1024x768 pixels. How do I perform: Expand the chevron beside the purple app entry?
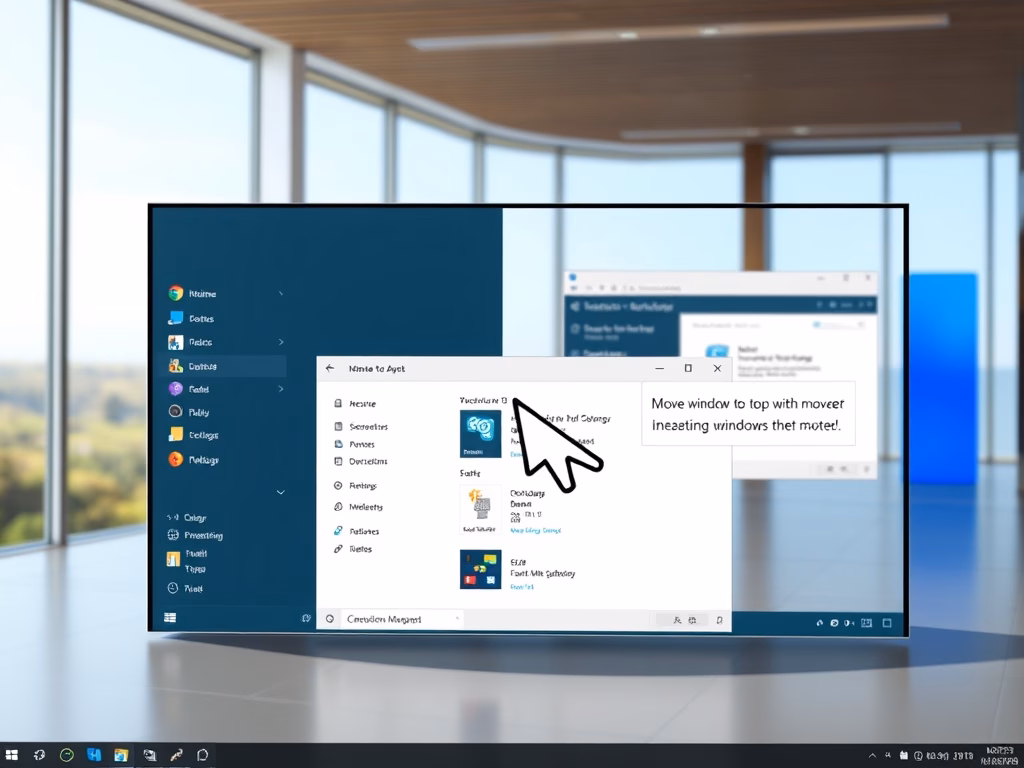click(280, 389)
